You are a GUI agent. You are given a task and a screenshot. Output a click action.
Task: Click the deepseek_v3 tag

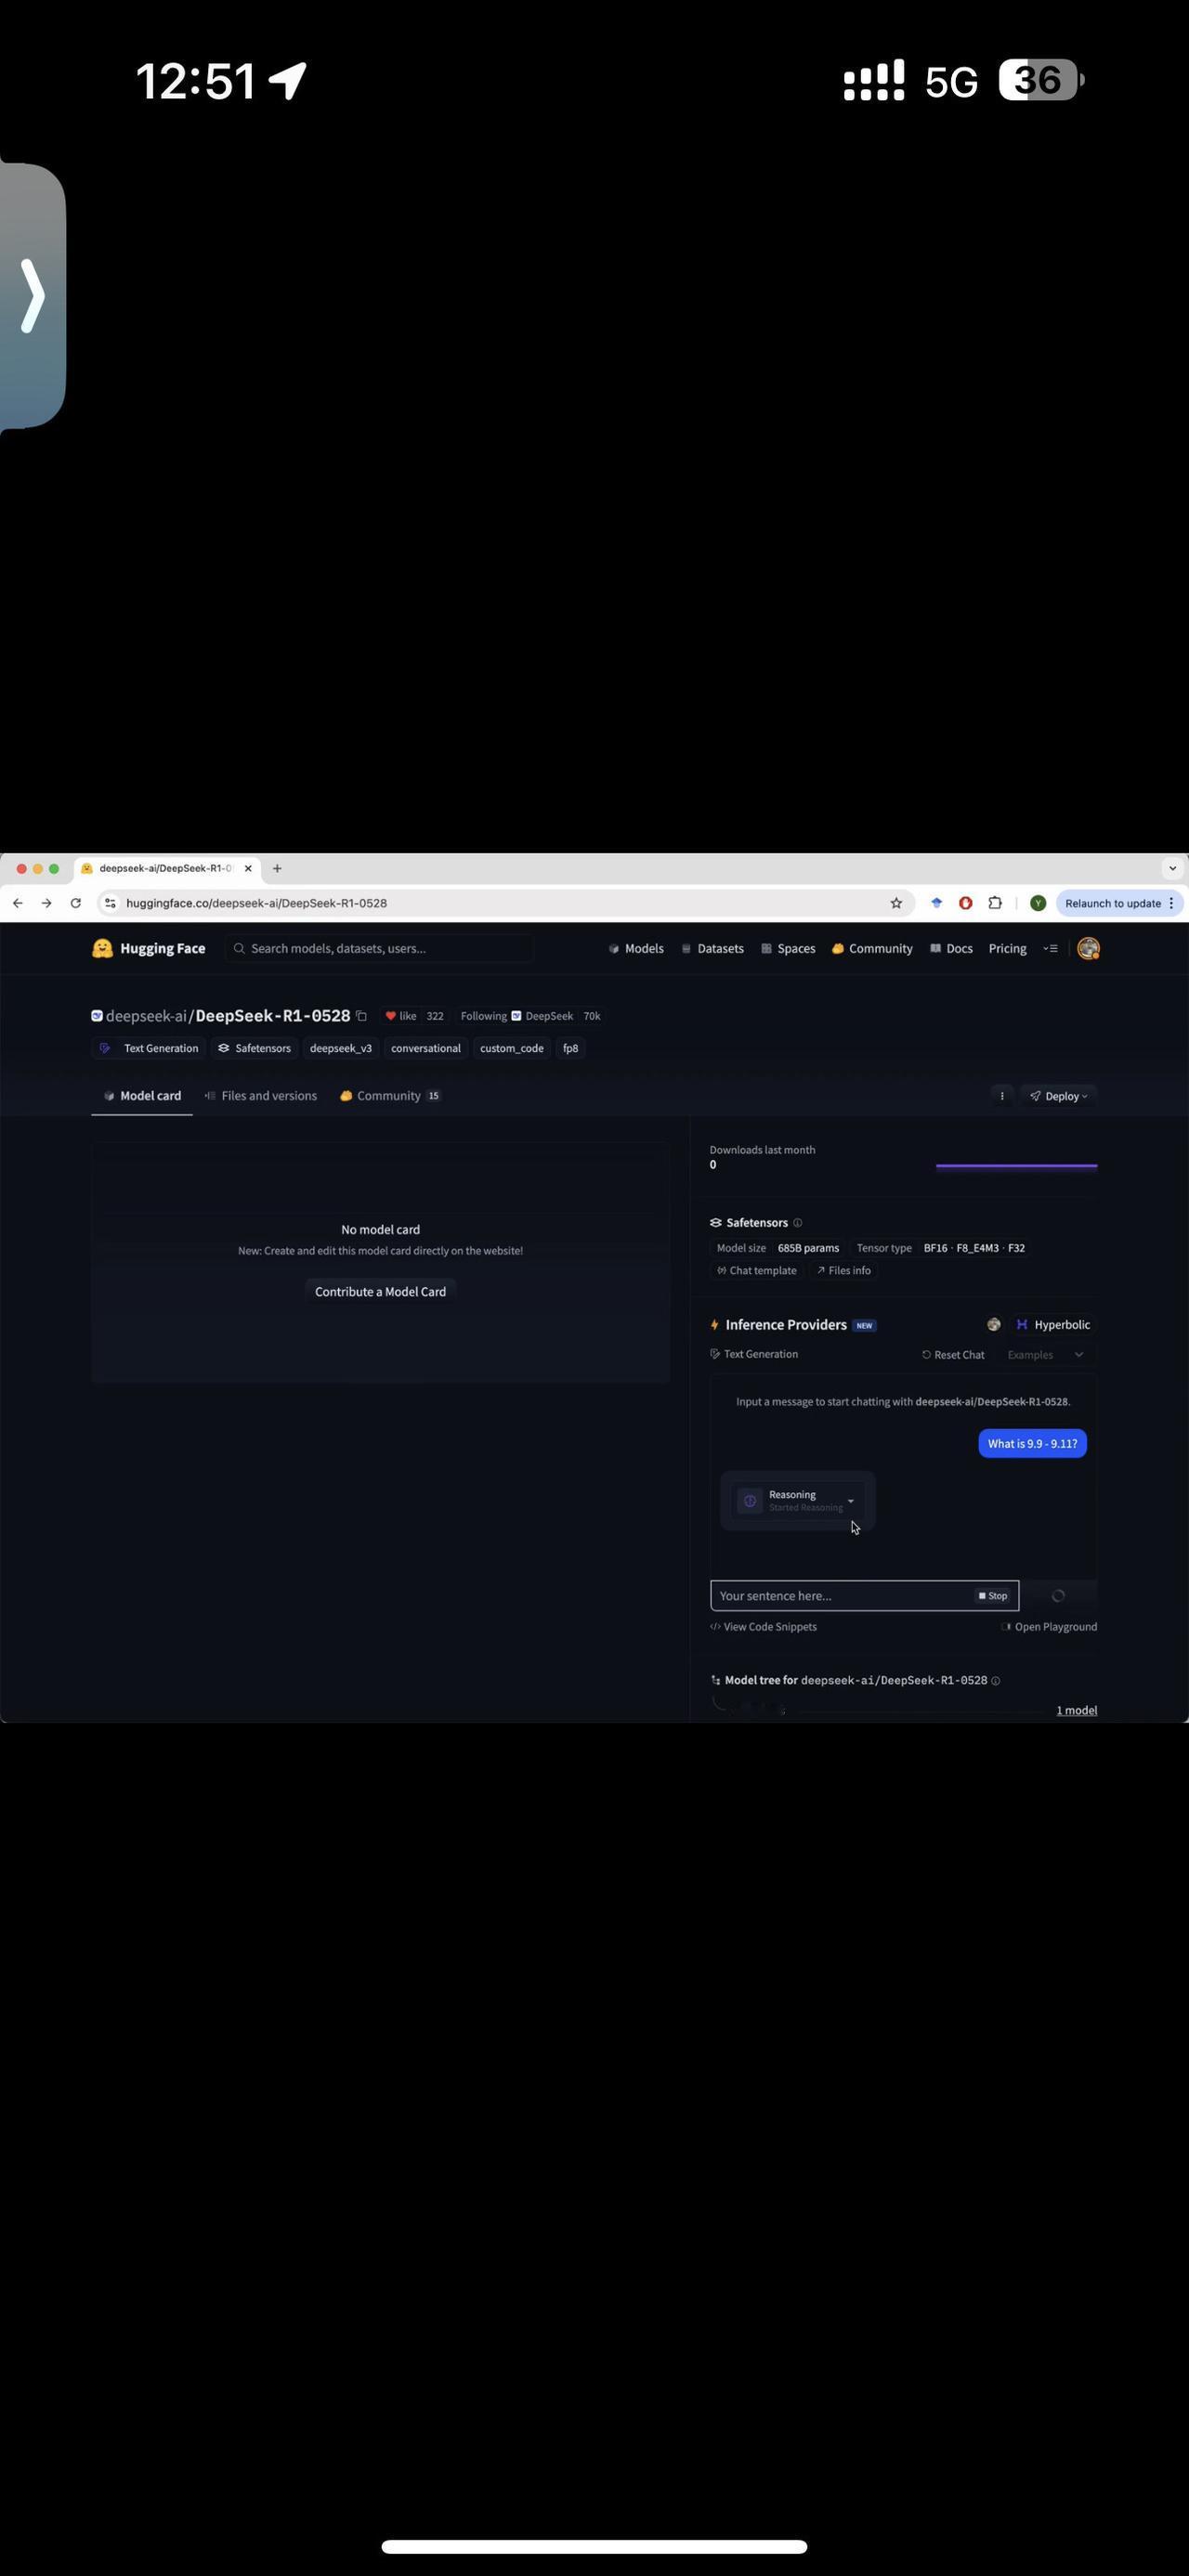[x=341, y=1049]
